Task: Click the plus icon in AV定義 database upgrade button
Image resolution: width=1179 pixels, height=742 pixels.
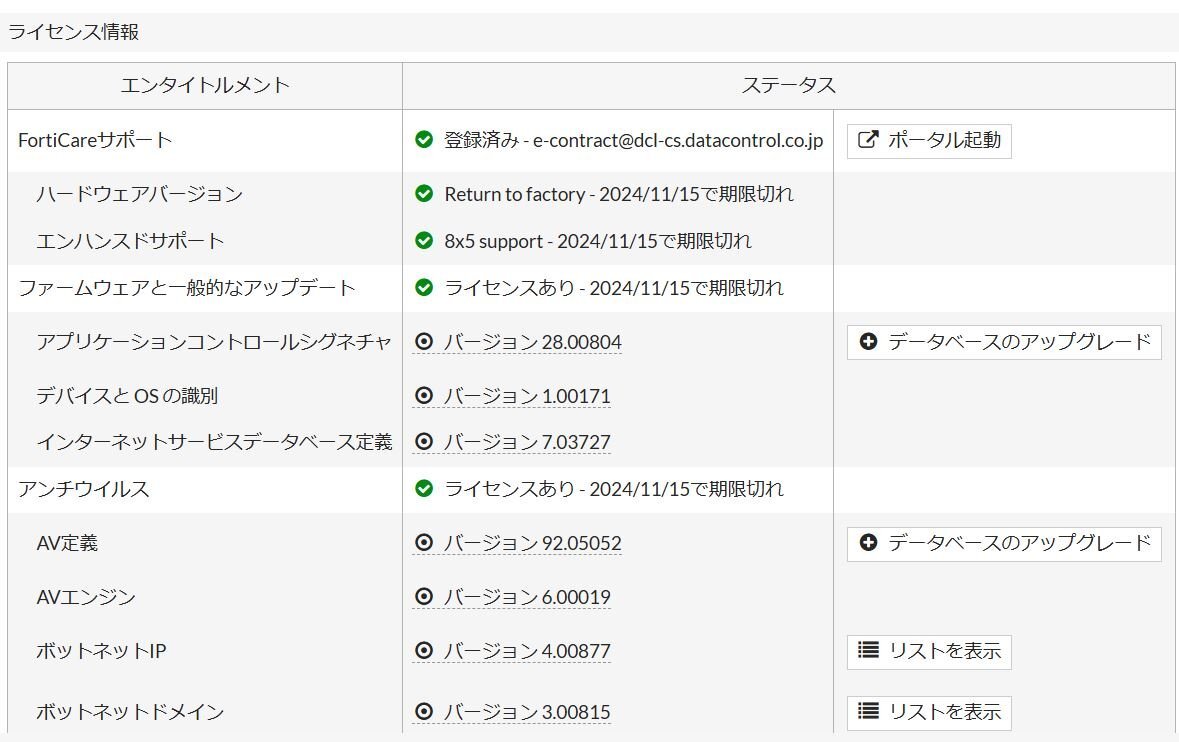Action: coord(868,543)
